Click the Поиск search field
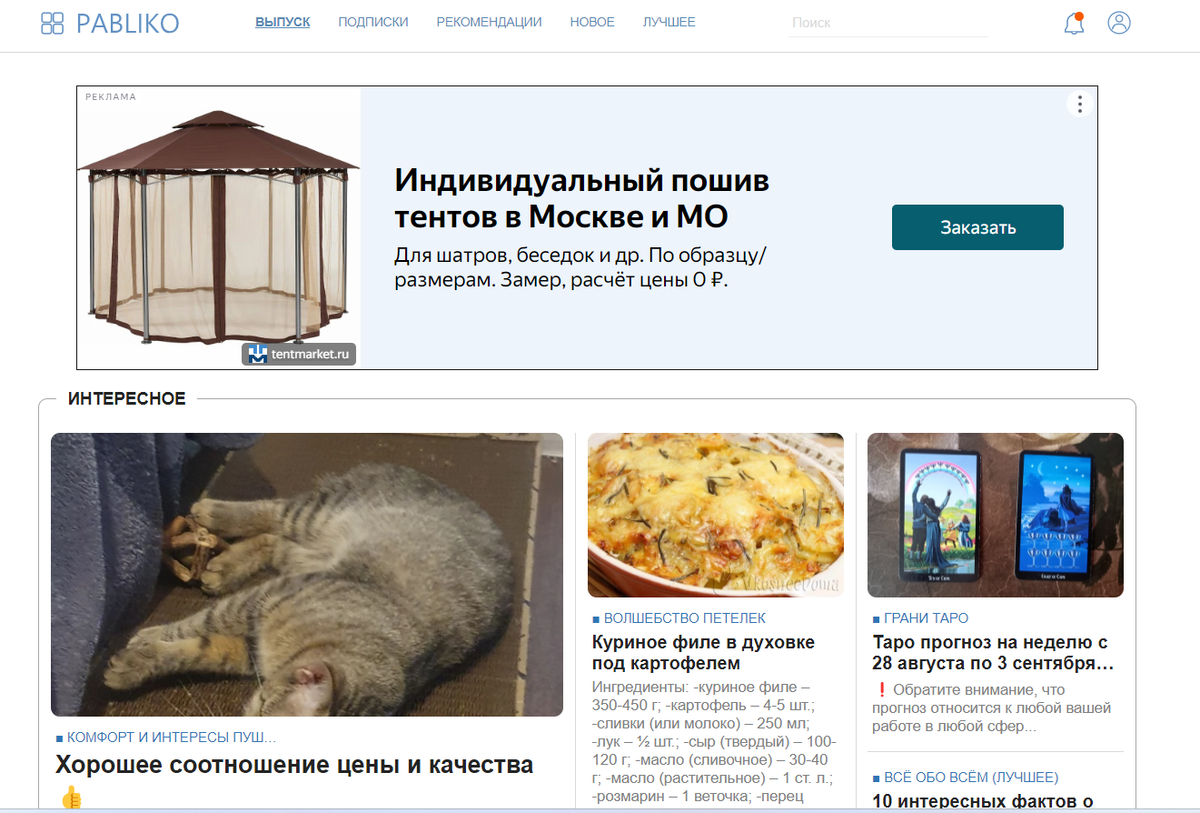This screenshot has height=813, width=1200. 888,23
